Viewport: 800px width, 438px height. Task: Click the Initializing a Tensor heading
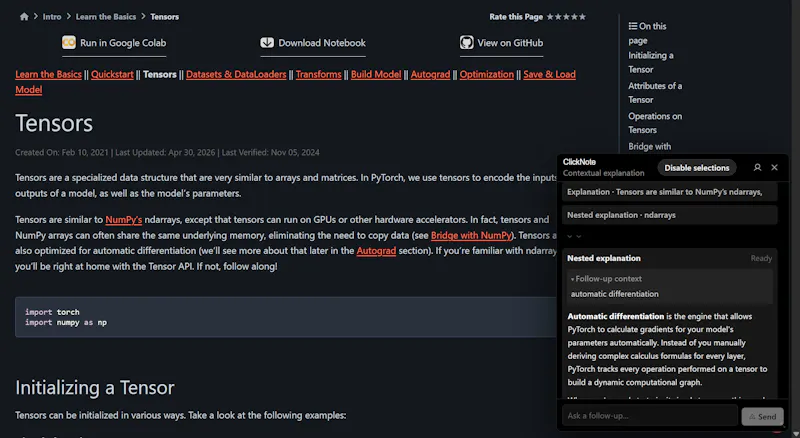click(95, 387)
